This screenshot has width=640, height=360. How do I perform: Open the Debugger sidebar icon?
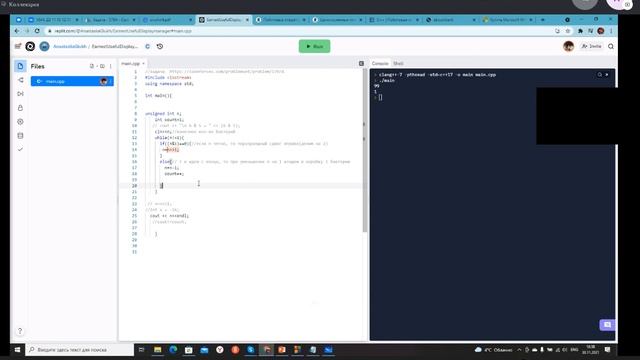click(20, 94)
